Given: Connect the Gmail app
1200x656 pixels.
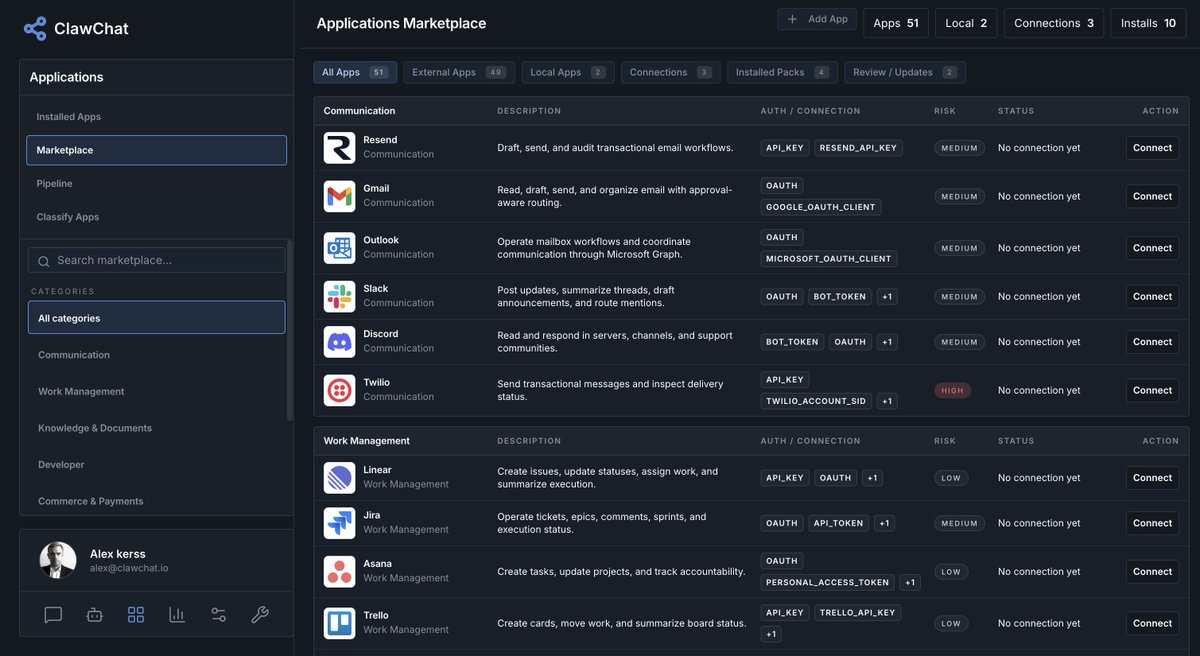Looking at the screenshot, I should pyautogui.click(x=1152, y=196).
